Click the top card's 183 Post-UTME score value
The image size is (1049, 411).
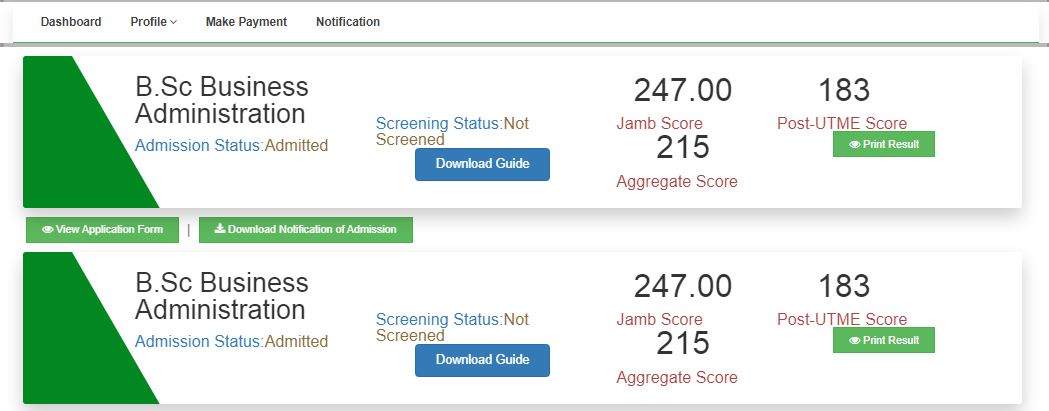coord(844,90)
